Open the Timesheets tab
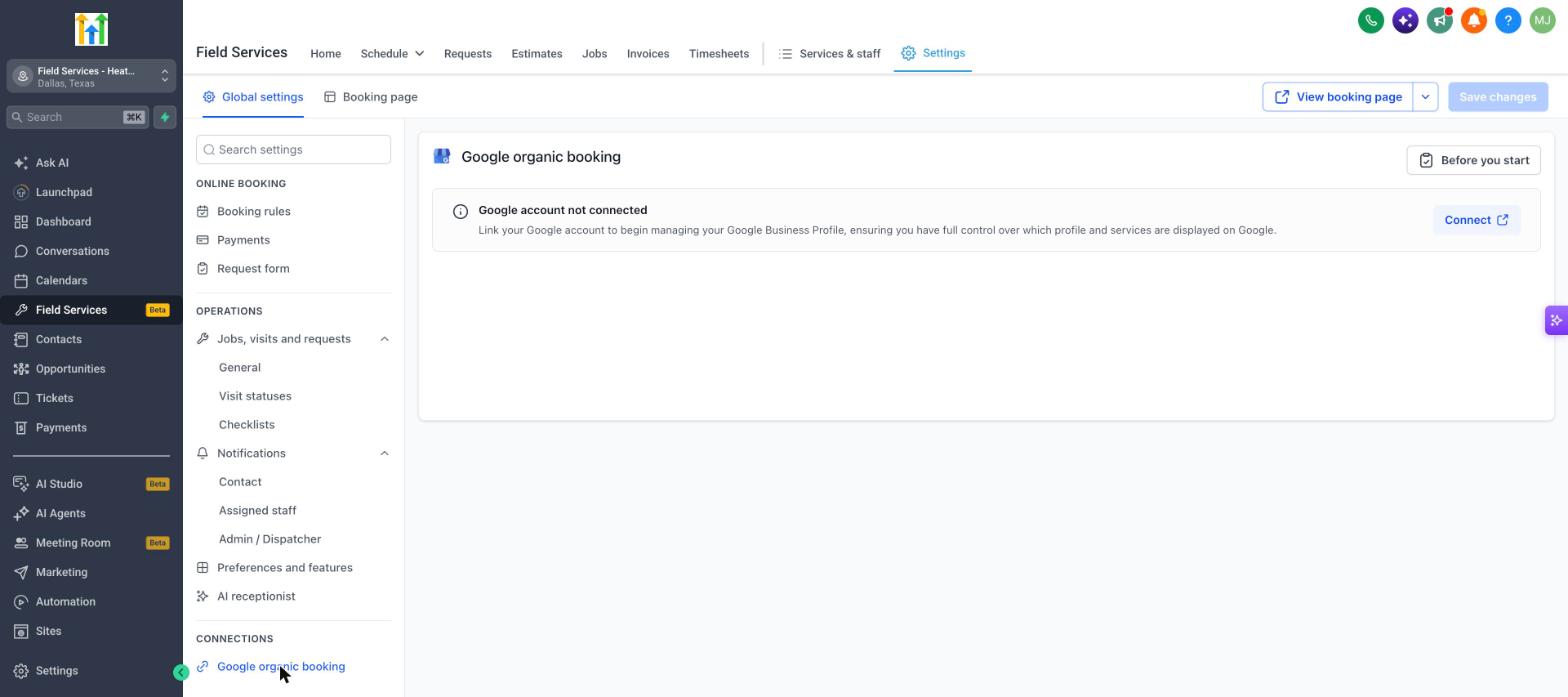The image size is (1568, 697). (x=719, y=53)
